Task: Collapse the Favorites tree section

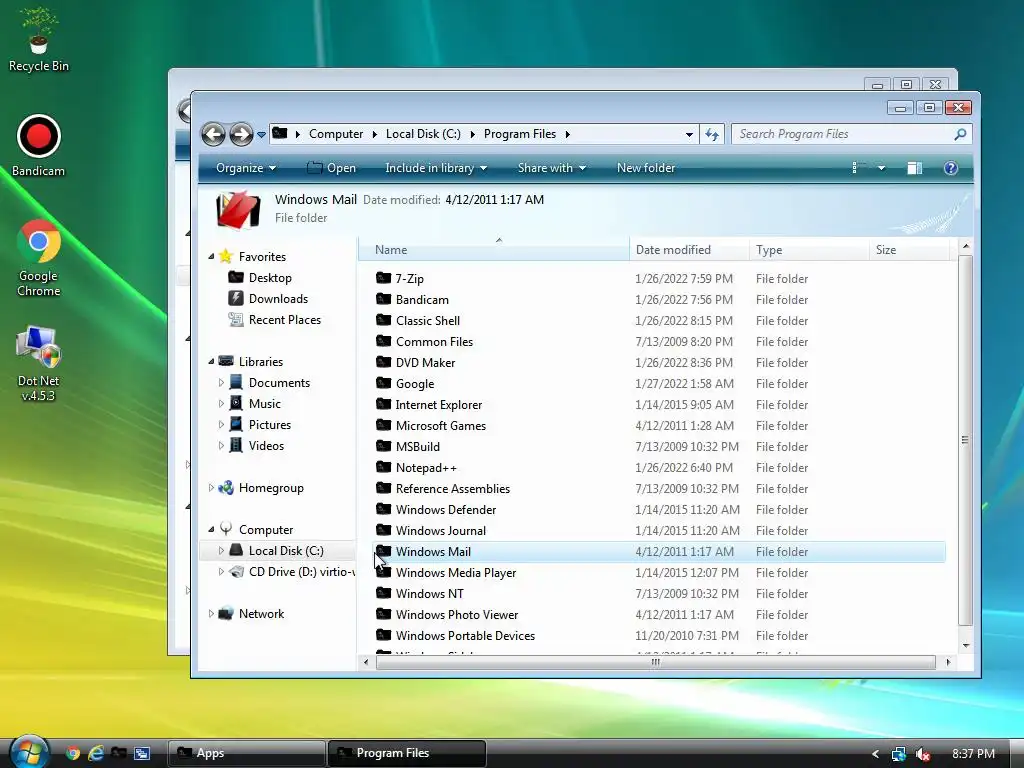Action: (x=211, y=257)
